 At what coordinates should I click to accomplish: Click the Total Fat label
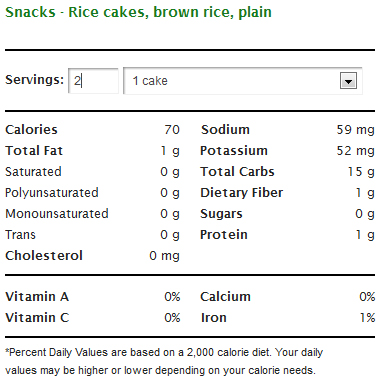34,150
